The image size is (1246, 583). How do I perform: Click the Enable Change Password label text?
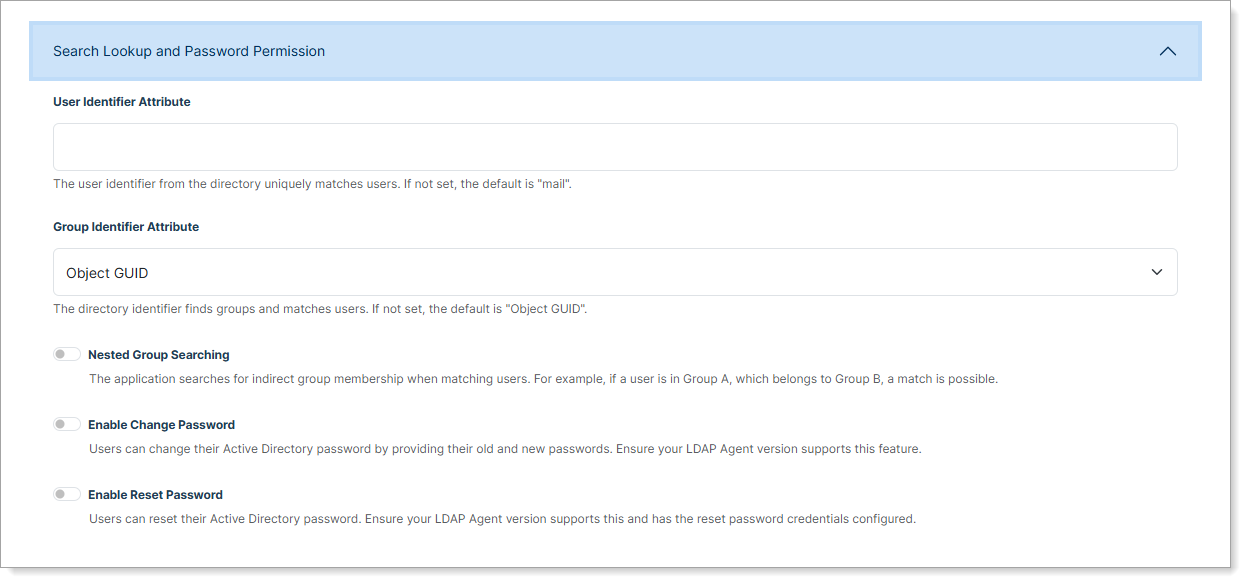pyautogui.click(x=162, y=425)
